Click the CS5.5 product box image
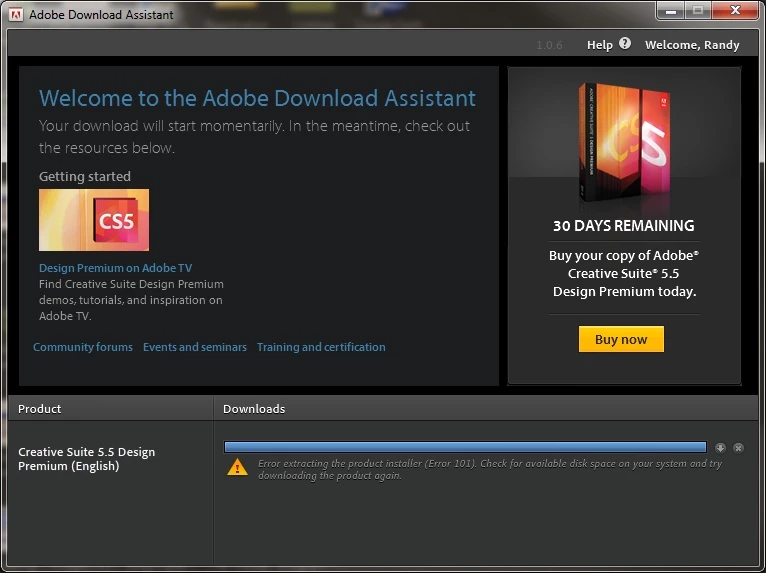Screen dimensions: 766x573 click(x=624, y=143)
